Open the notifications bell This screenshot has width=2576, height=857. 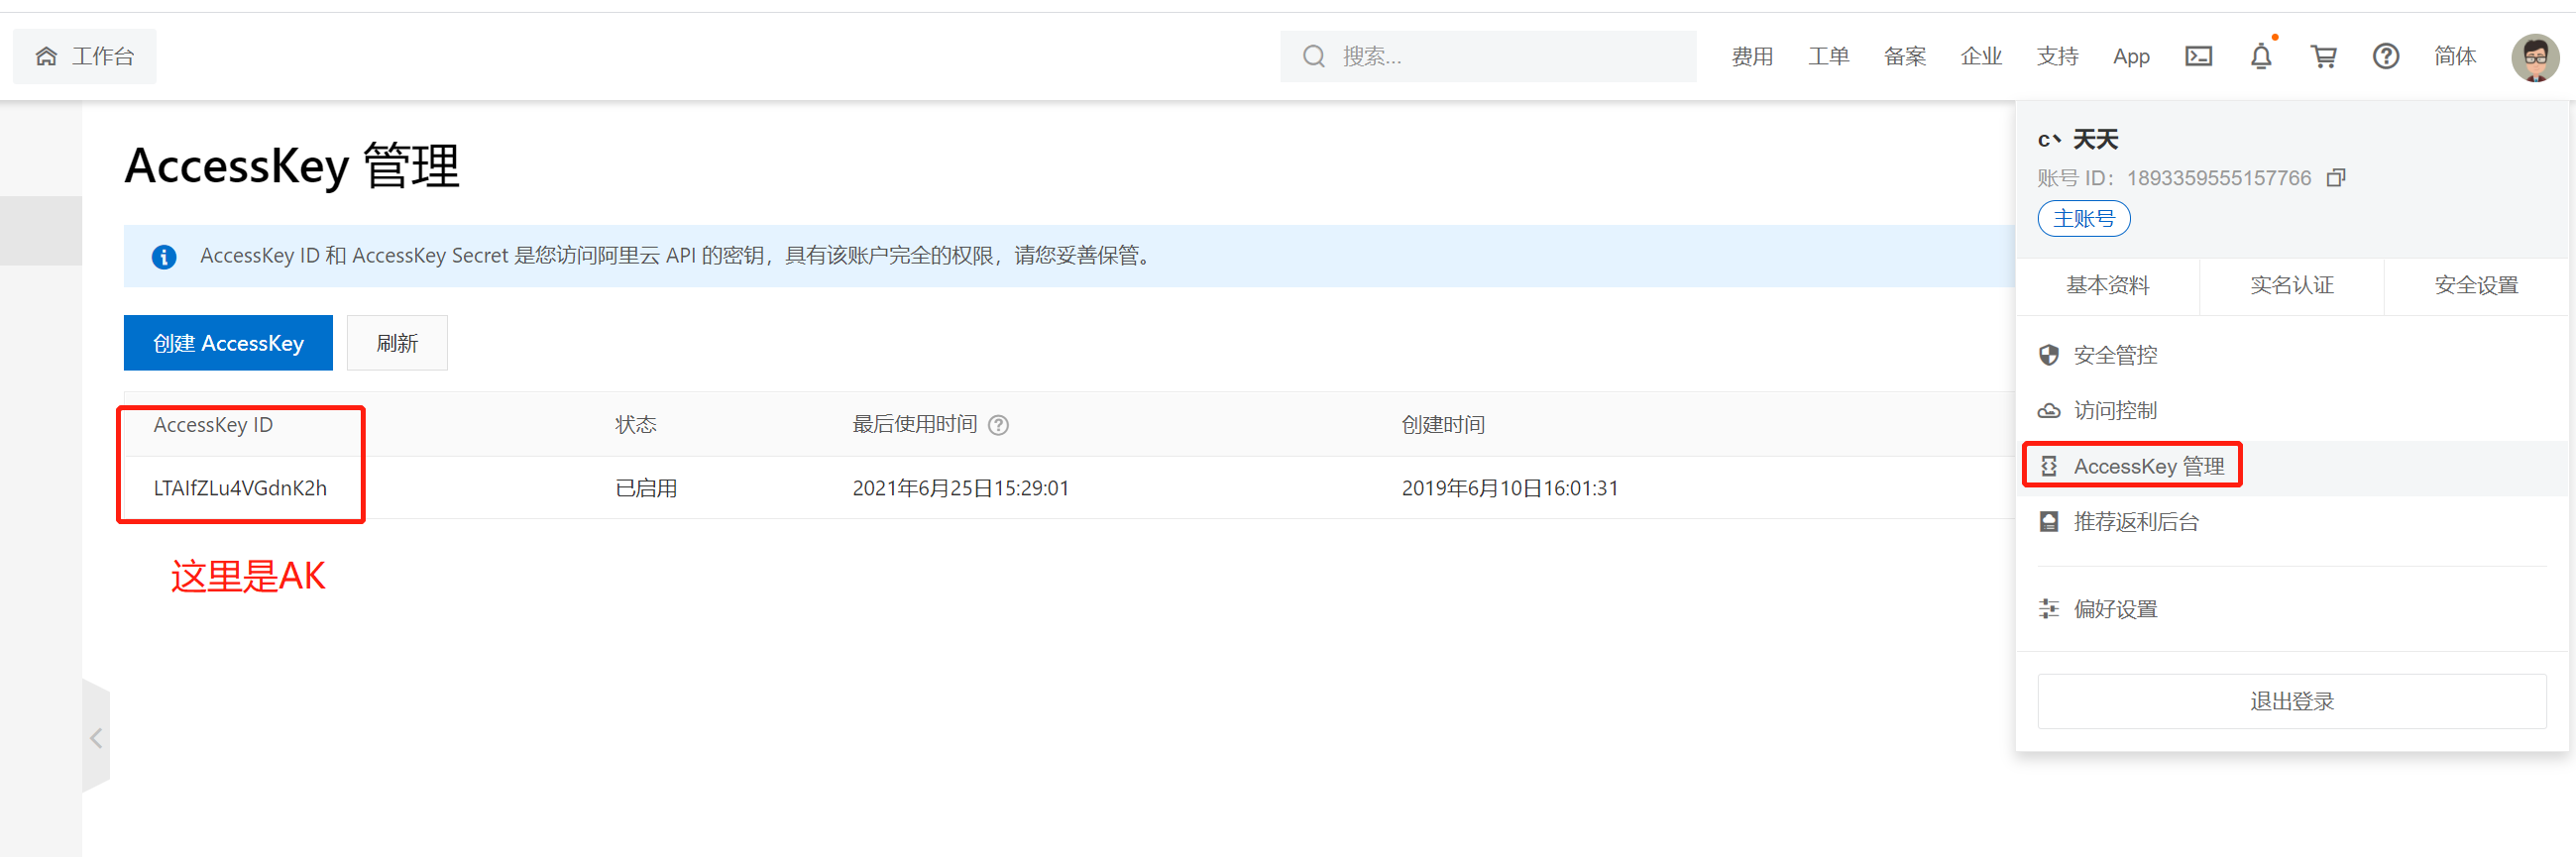coord(2261,57)
